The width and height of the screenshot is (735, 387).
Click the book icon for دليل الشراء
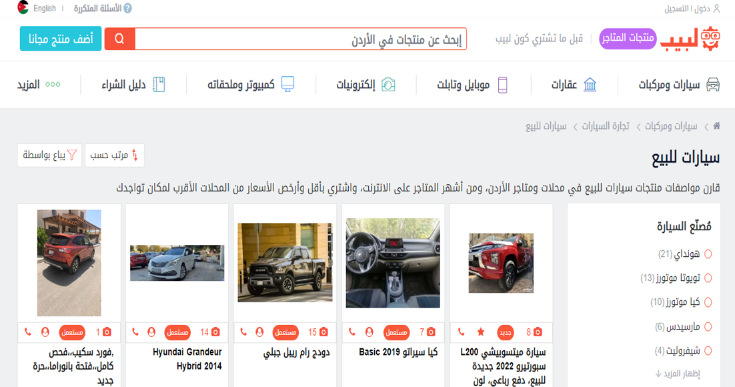(159, 85)
